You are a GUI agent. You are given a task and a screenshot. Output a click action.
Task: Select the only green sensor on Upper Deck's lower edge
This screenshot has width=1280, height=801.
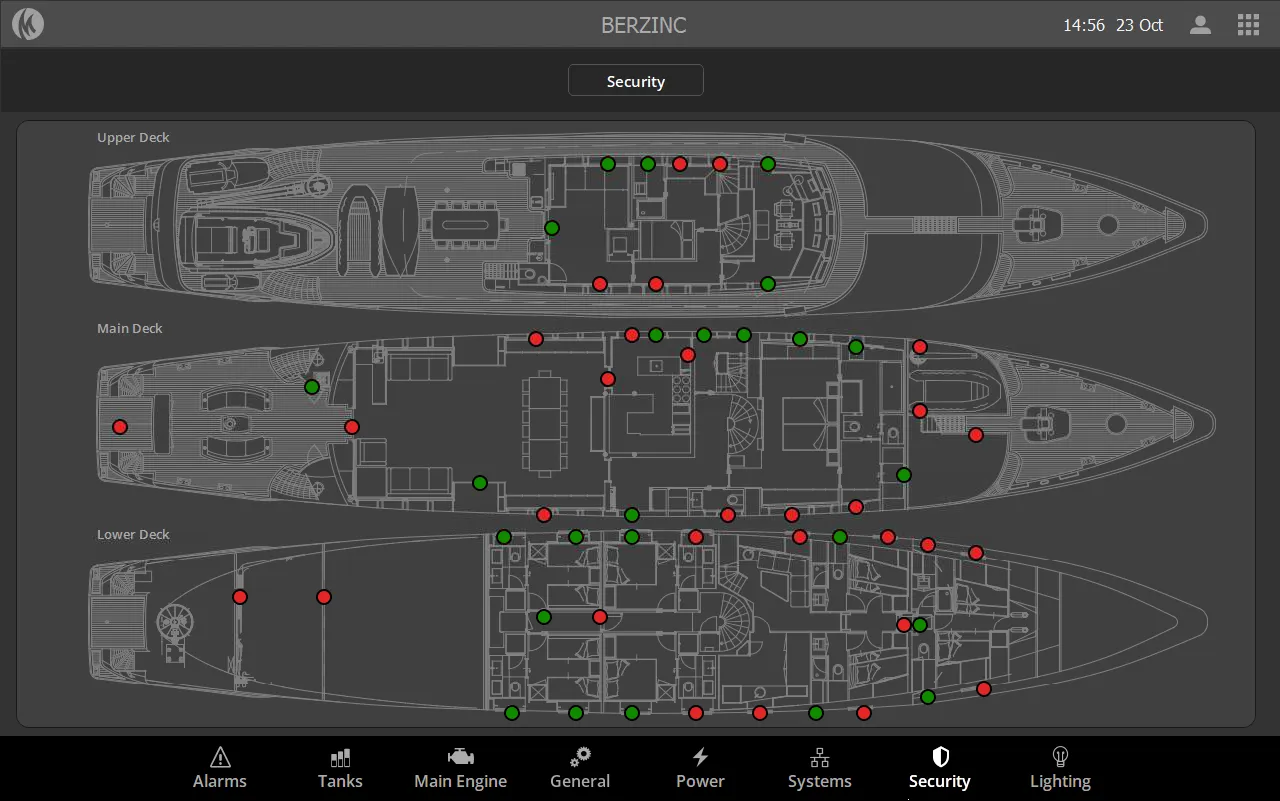tap(768, 284)
